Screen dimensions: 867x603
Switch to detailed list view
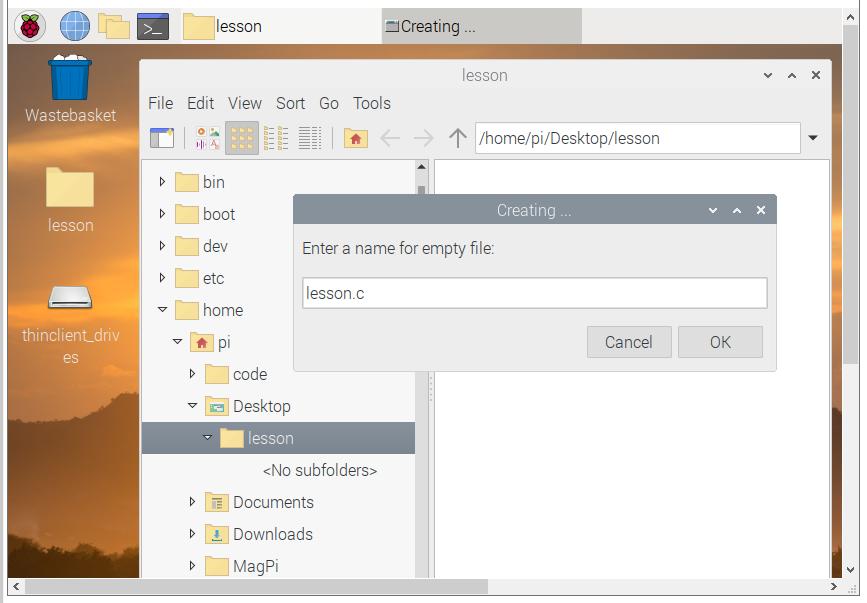310,138
